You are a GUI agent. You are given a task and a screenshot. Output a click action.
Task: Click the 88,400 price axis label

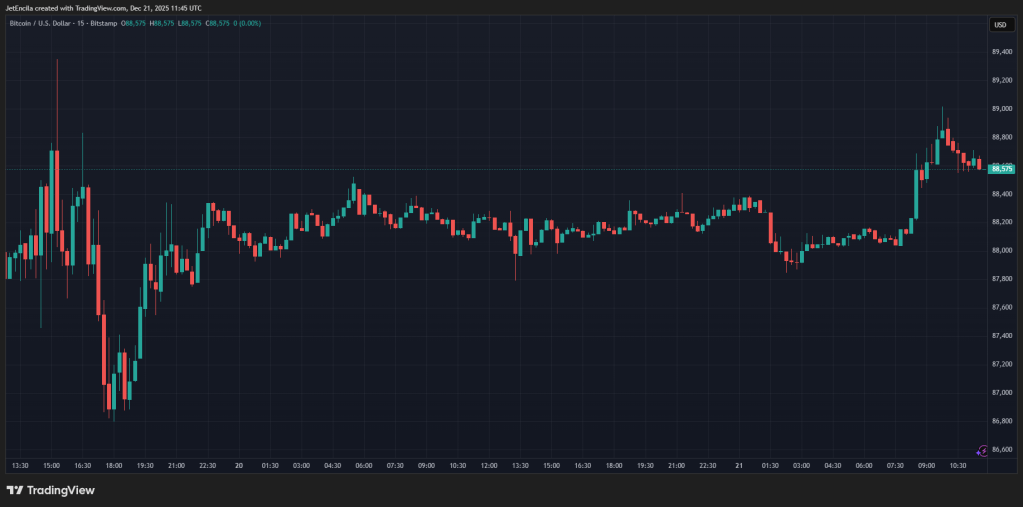(1001, 194)
